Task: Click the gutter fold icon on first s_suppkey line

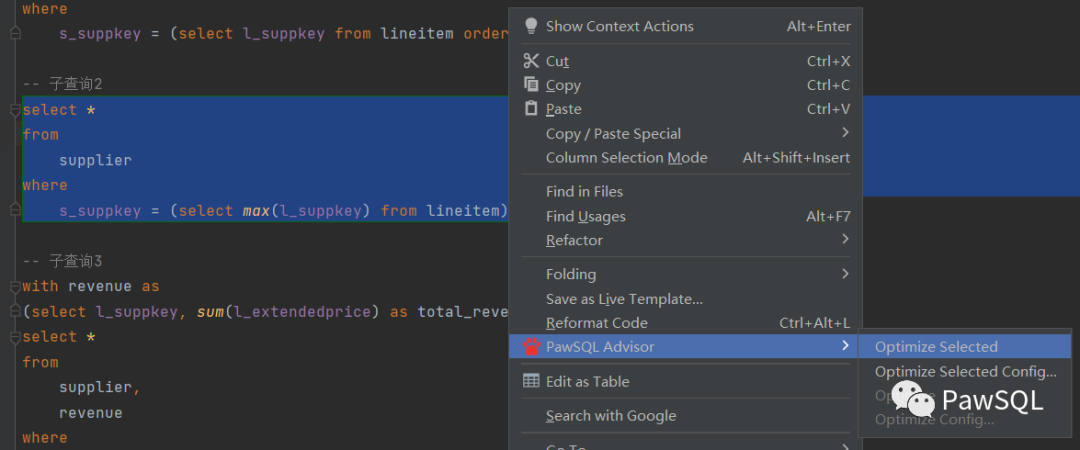Action: click(14, 33)
